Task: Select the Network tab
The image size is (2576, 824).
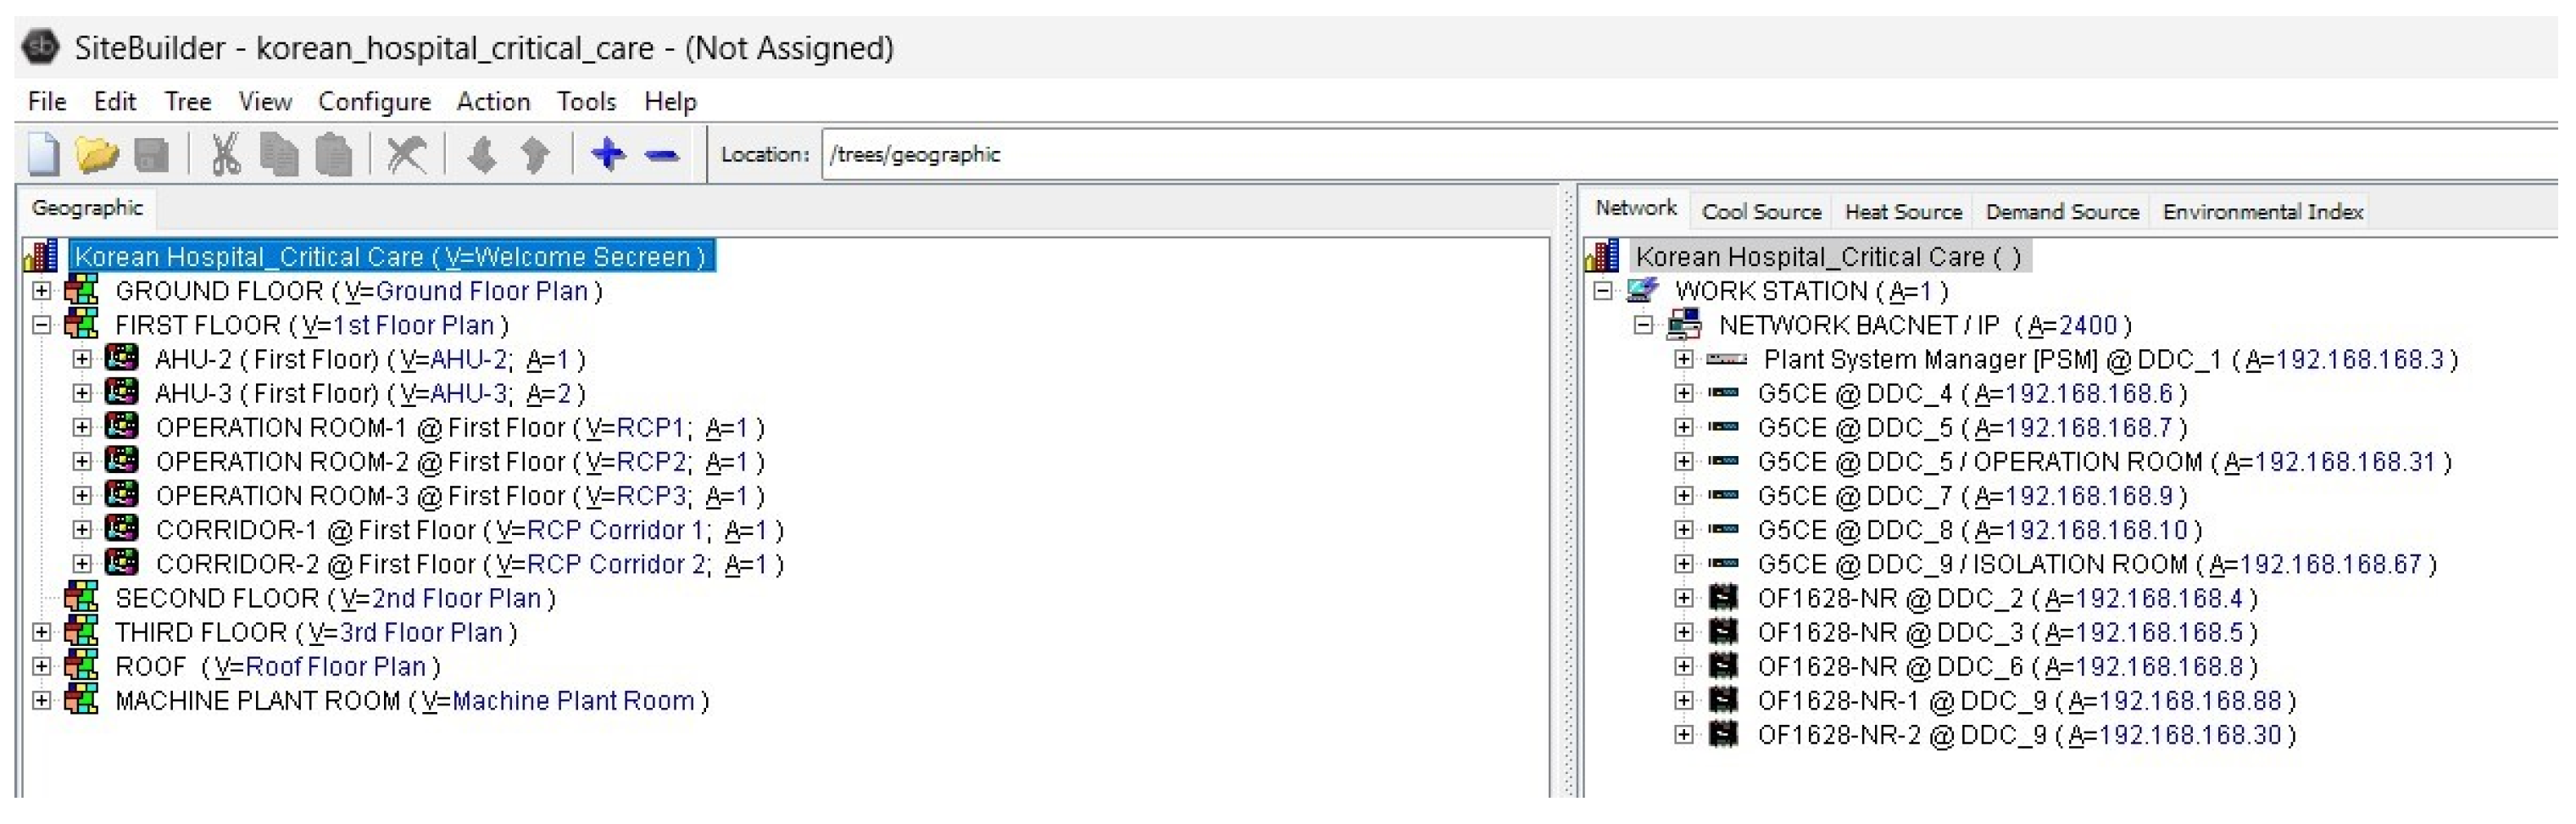Action: coord(1636,208)
